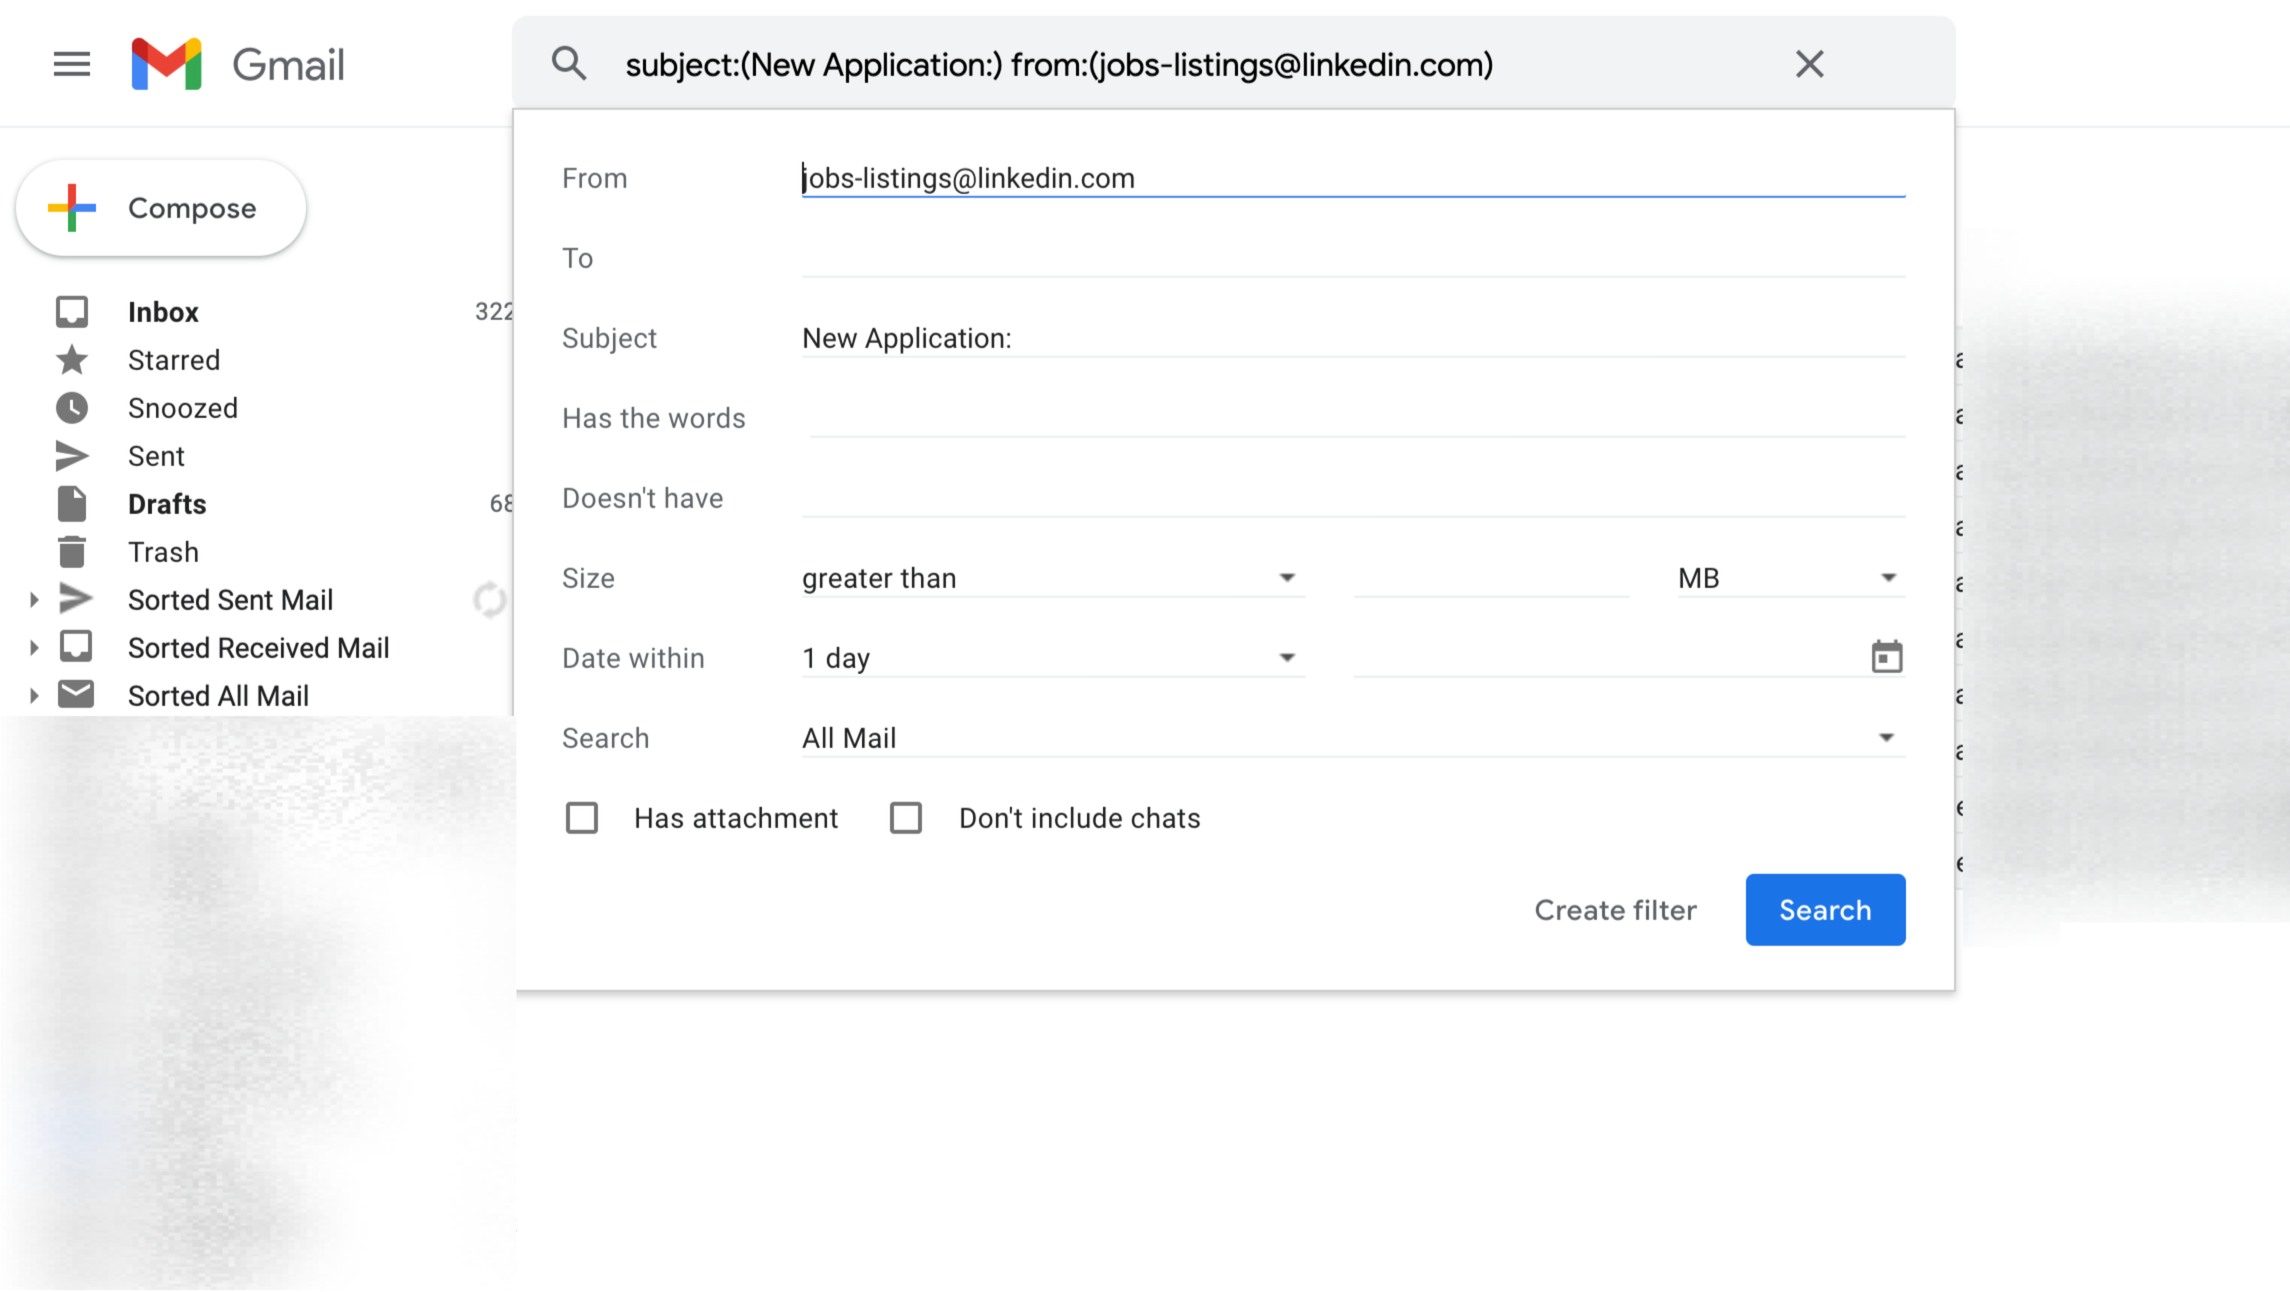Click the Snoozed clock icon
This screenshot has width=2290, height=1292.
72,408
